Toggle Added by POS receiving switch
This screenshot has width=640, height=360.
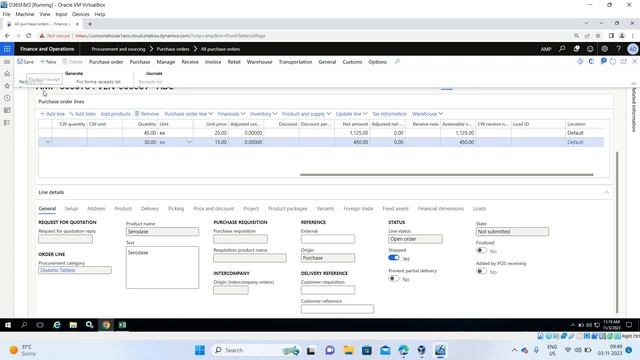click(482, 271)
